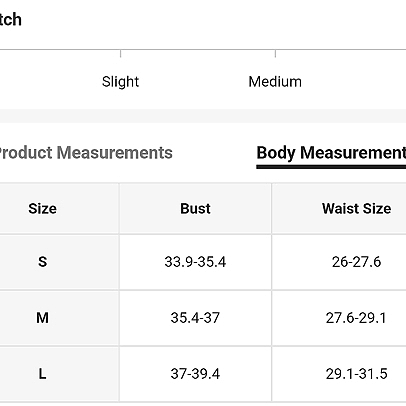This screenshot has height=406, width=406.
Task: Select the Body Measurements tab
Action: [331, 153]
